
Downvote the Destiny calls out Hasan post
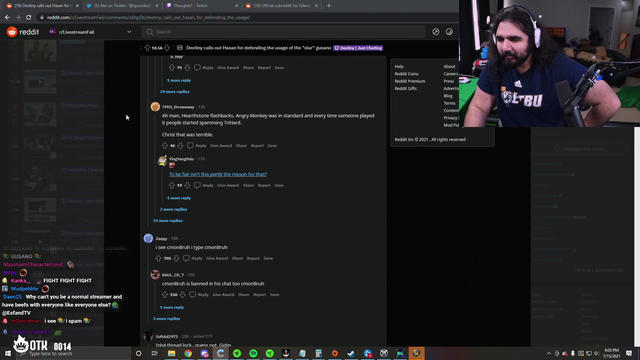click(167, 48)
